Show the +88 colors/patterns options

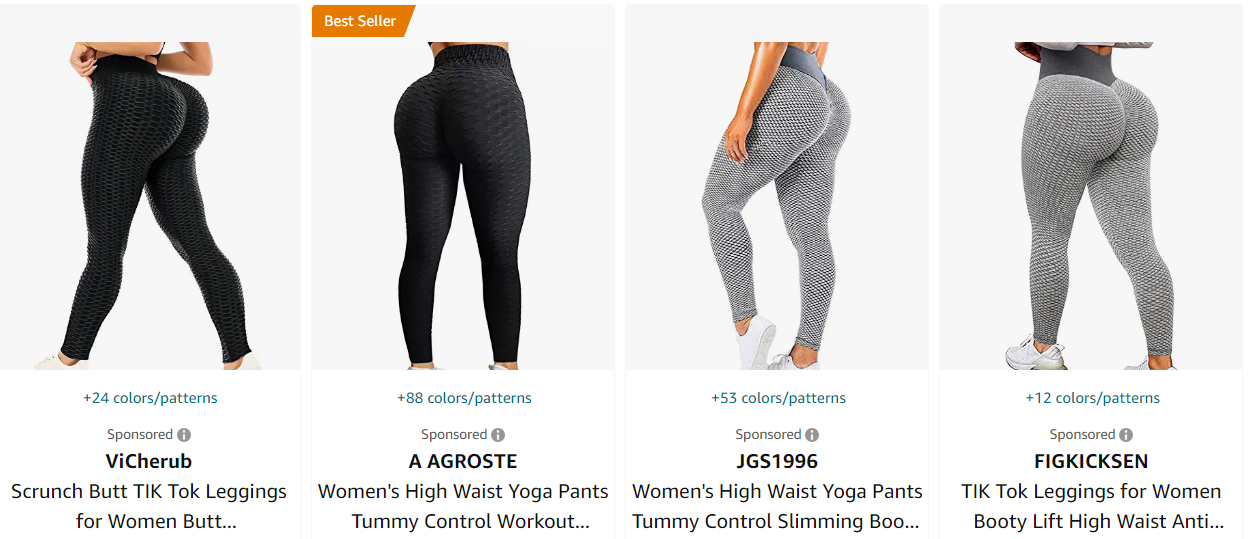pos(464,398)
